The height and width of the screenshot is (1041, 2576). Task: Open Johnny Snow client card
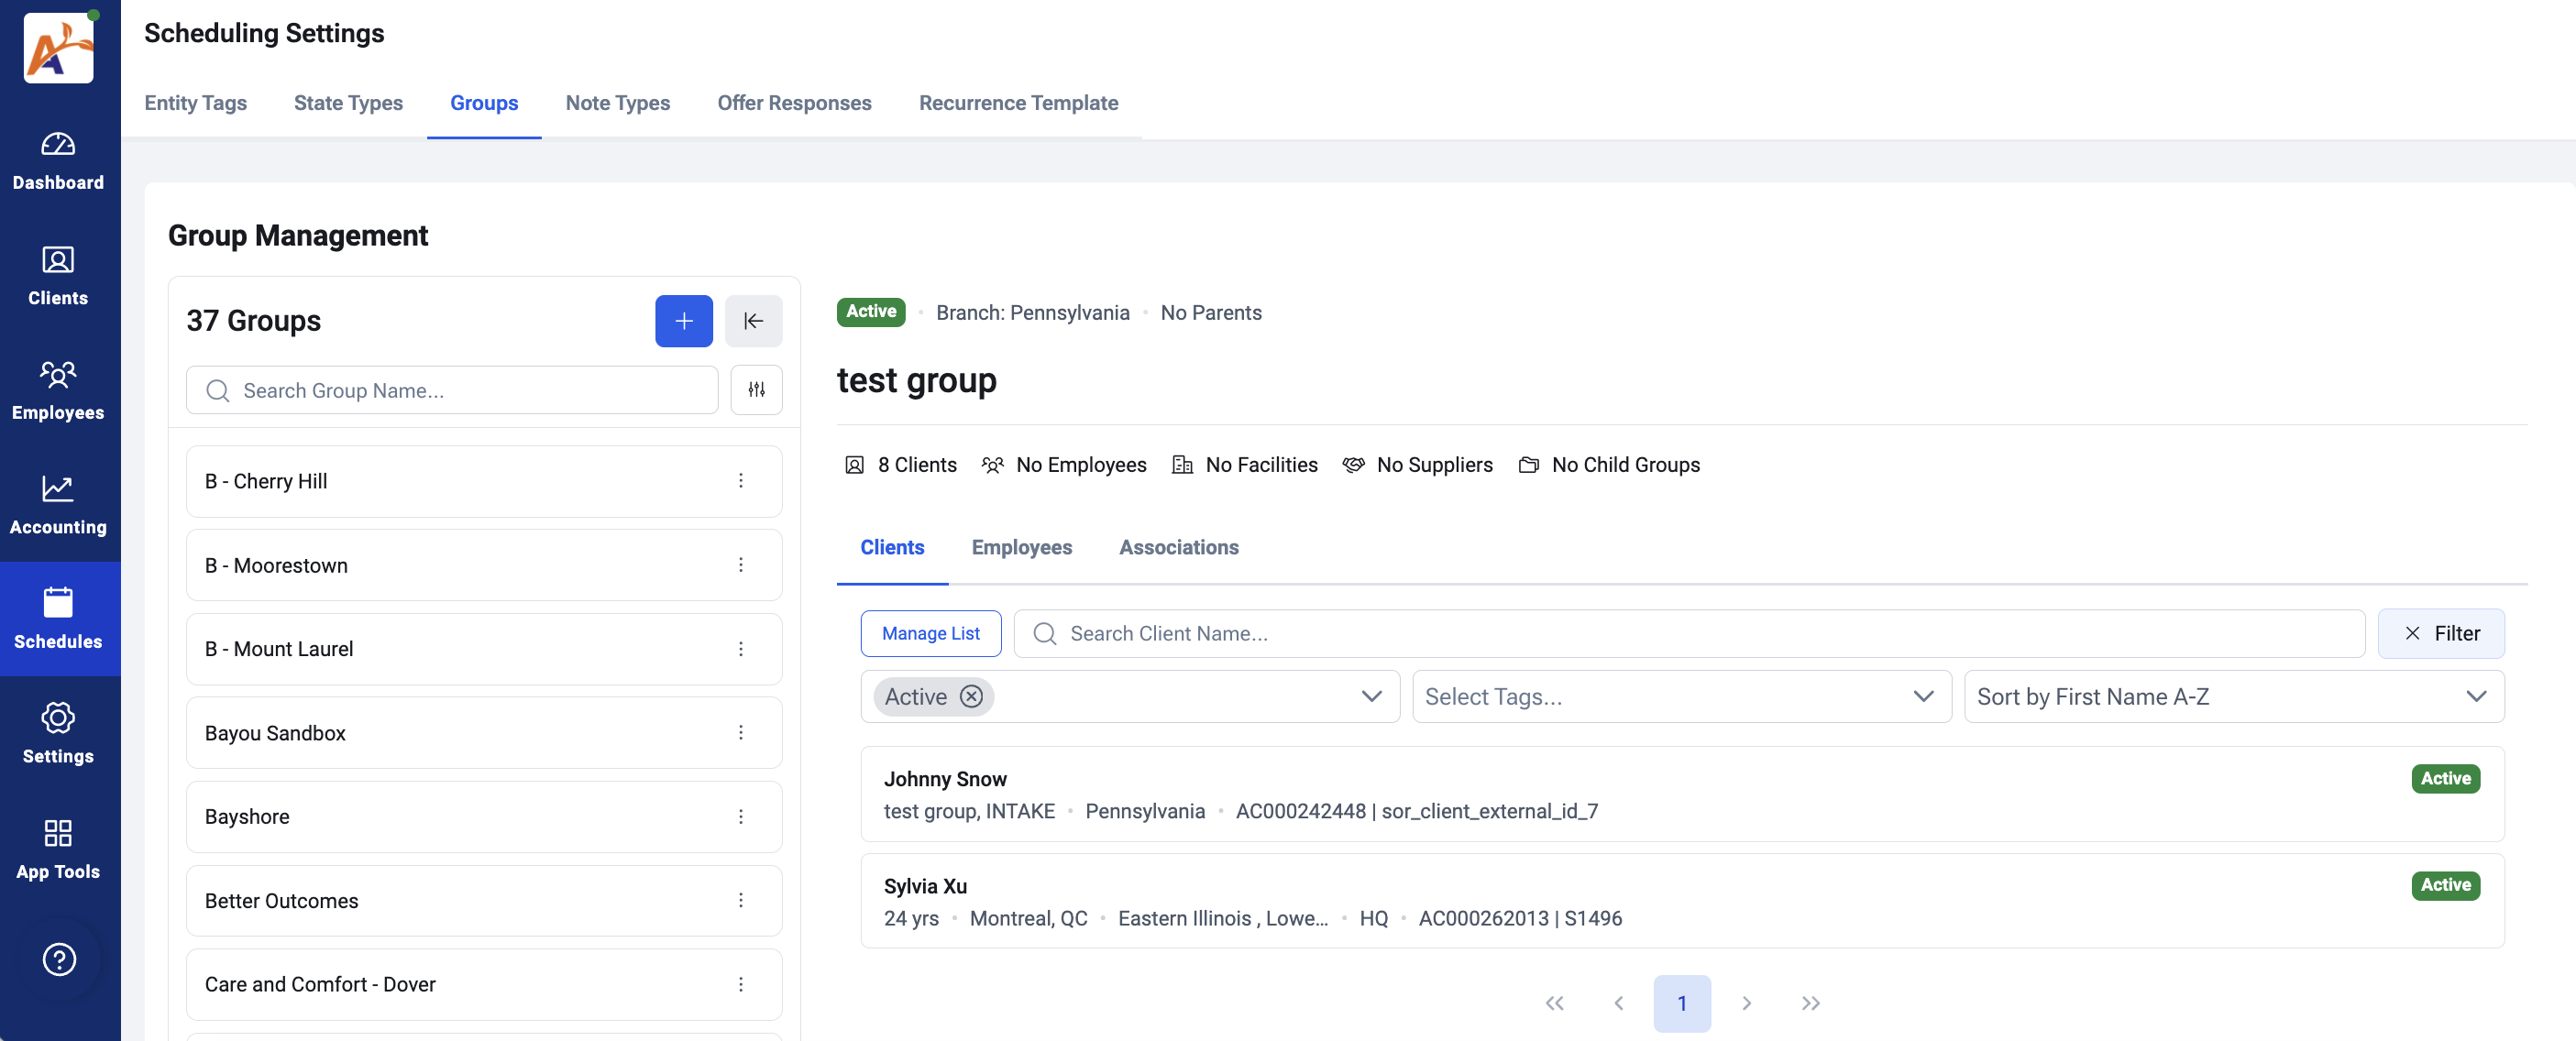click(x=1682, y=794)
